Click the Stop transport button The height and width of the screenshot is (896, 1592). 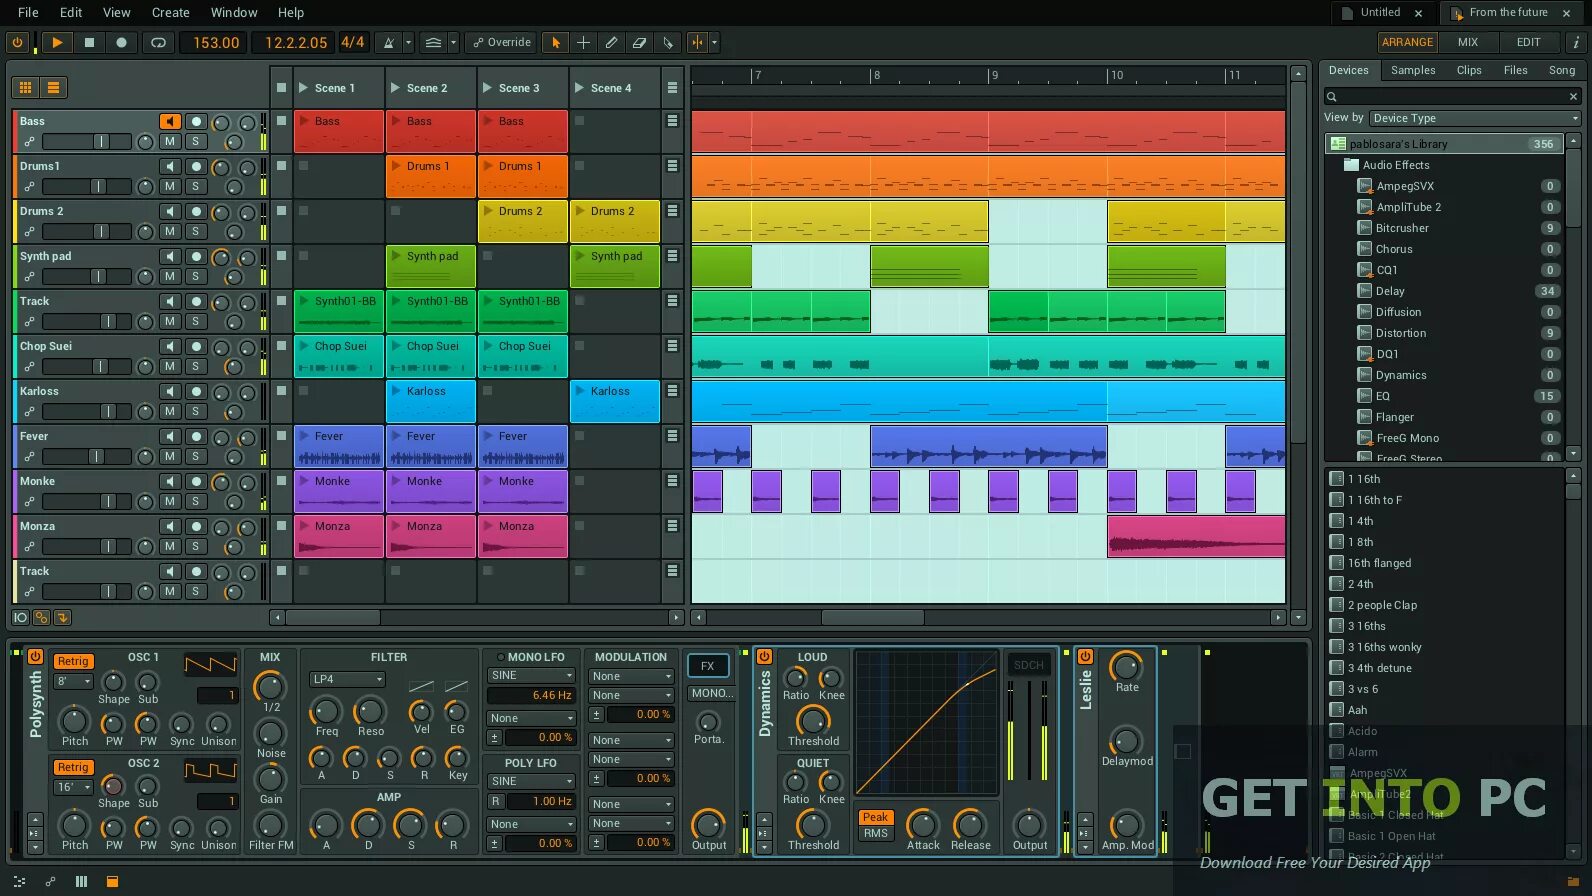point(89,42)
